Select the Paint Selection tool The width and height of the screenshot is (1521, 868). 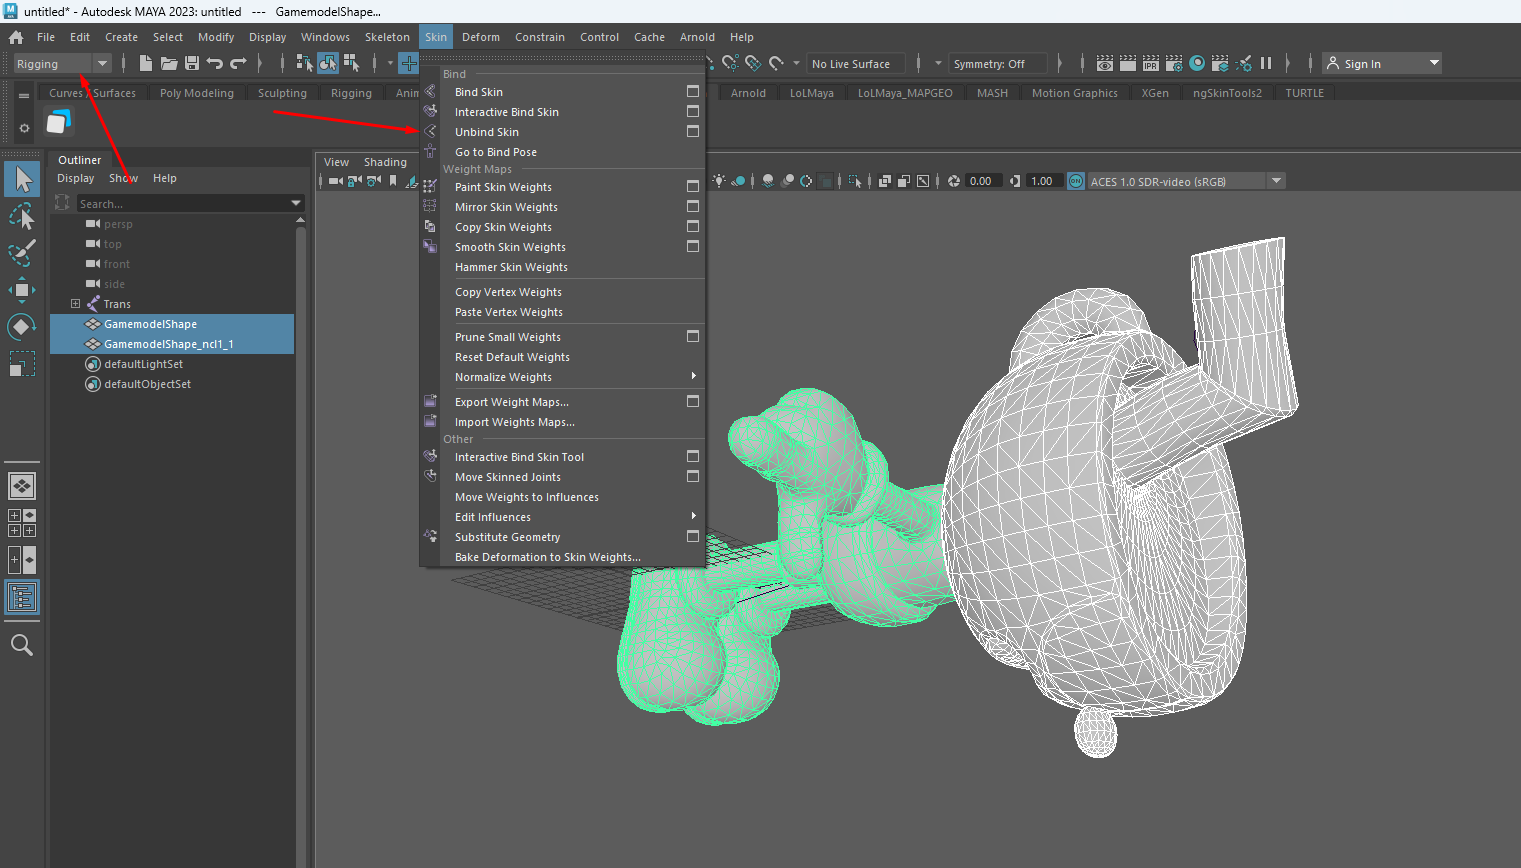(x=22, y=252)
